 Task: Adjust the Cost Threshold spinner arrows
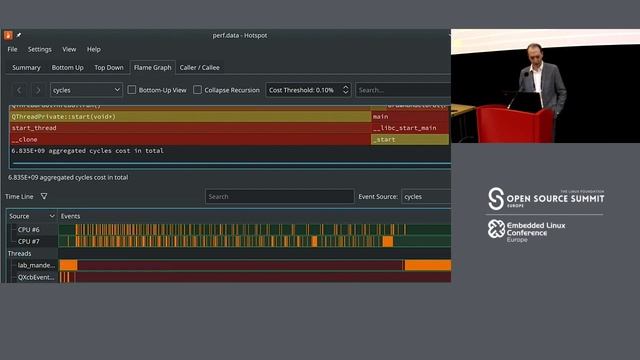345,90
